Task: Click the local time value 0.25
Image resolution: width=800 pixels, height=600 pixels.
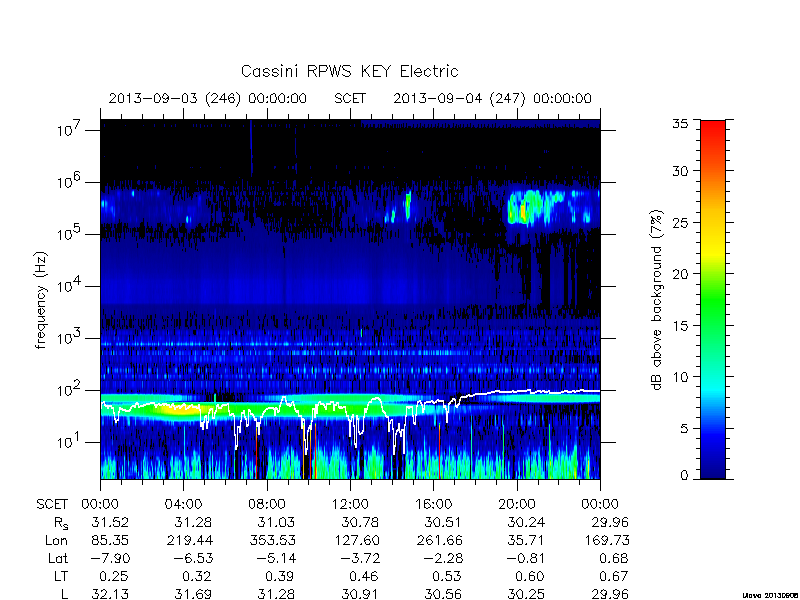Action: (x=114, y=577)
